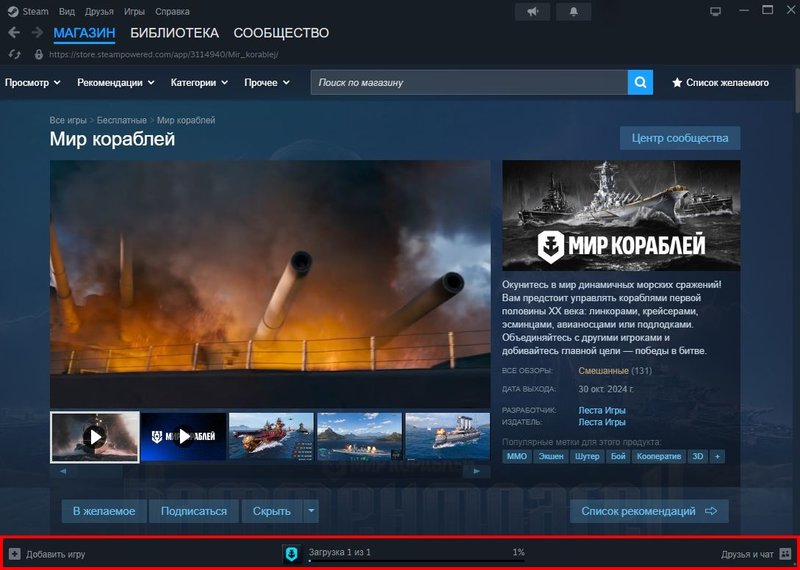The height and width of the screenshot is (570, 800).
Task: Switch to the МАГАЗИН tab
Action: [x=84, y=33]
